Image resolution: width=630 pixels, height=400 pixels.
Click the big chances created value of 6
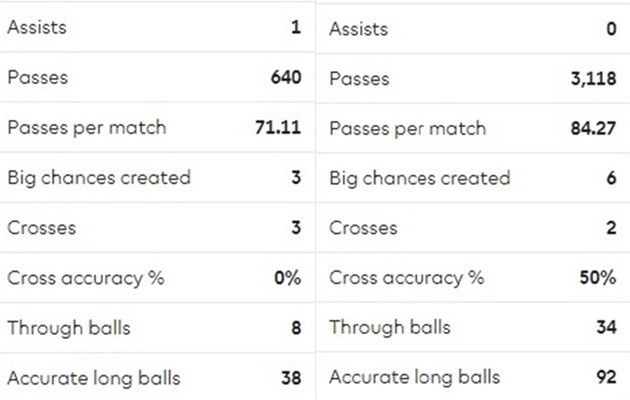coord(609,178)
